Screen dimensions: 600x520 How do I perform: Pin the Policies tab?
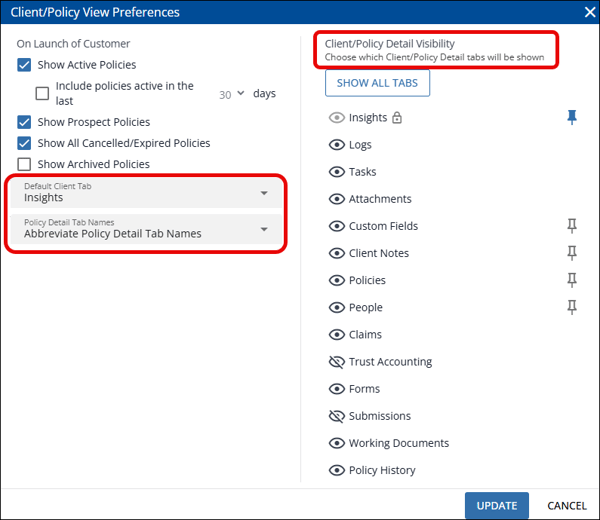point(572,280)
